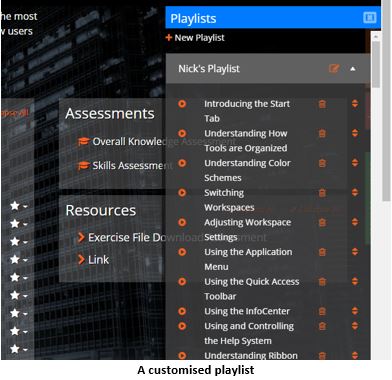Delete 'Using the Quick Access Toolbar' entry
Image resolution: width=392 pixels, height=380 pixels.
(322, 282)
